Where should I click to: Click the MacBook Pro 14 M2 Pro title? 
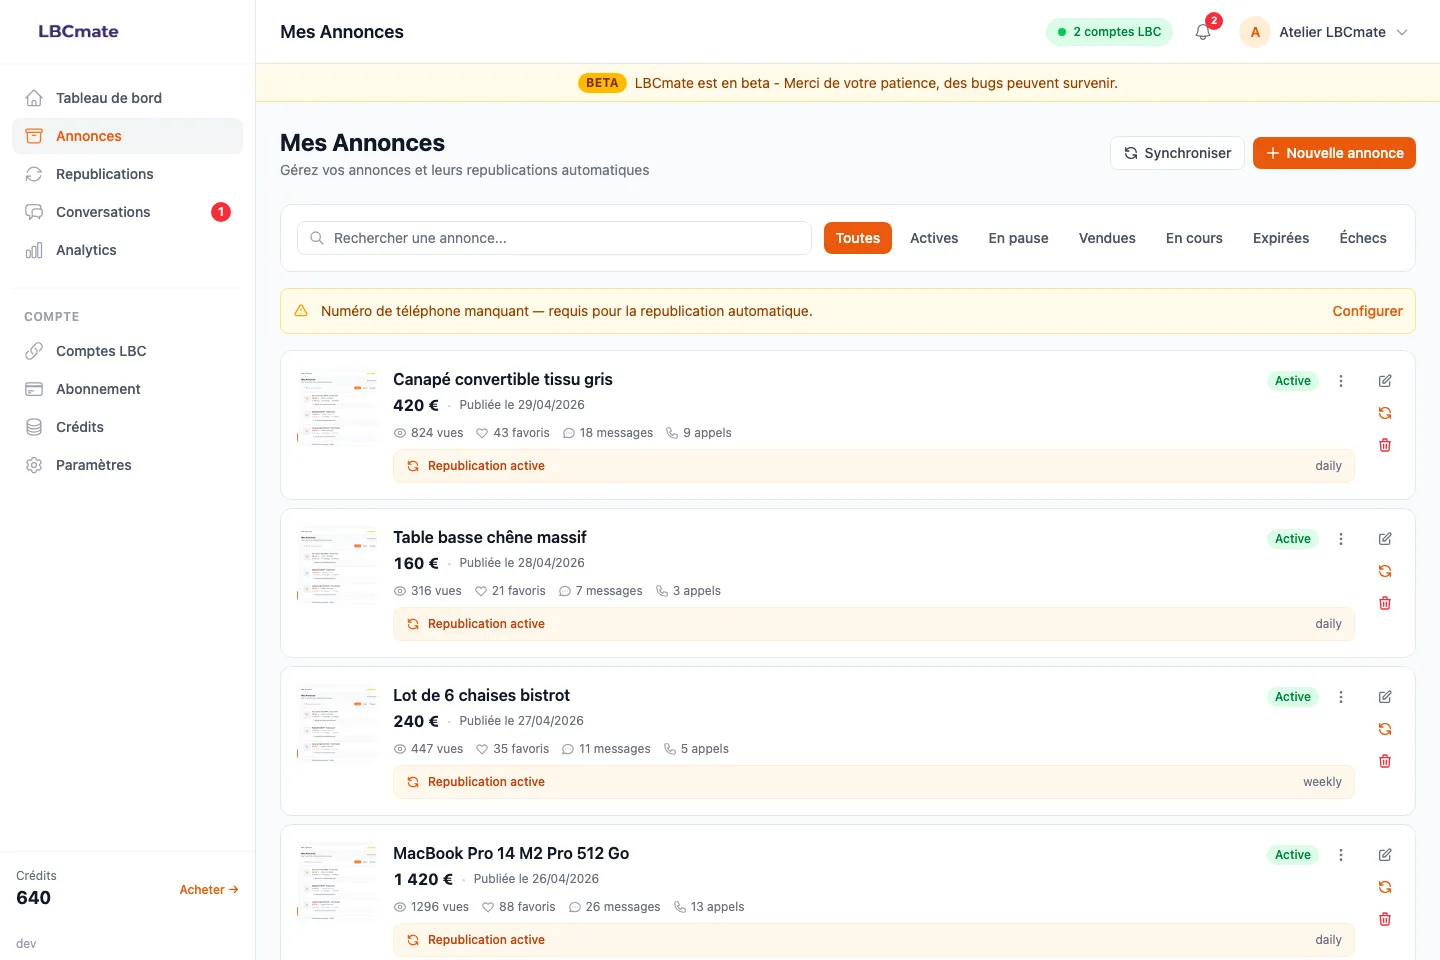511,853
